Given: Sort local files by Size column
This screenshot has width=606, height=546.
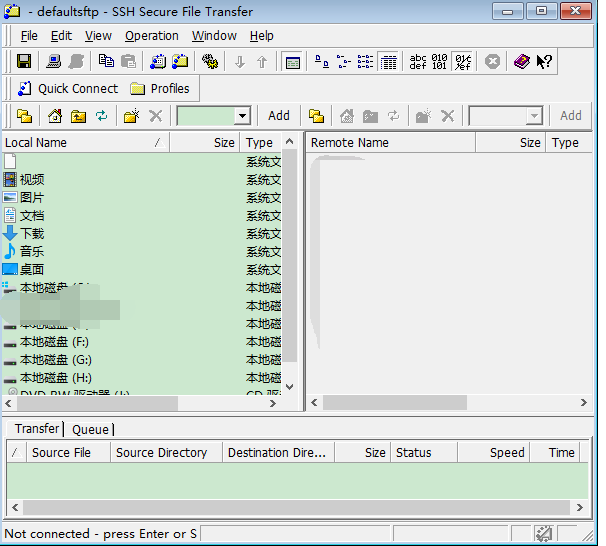Looking at the screenshot, I should coord(205,143).
